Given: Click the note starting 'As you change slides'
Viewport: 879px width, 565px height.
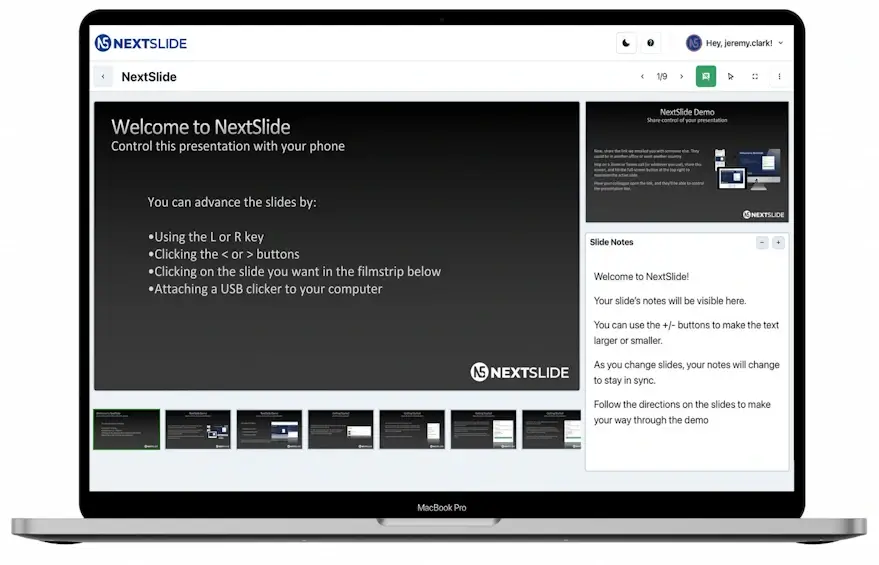Looking at the screenshot, I should click(x=687, y=373).
